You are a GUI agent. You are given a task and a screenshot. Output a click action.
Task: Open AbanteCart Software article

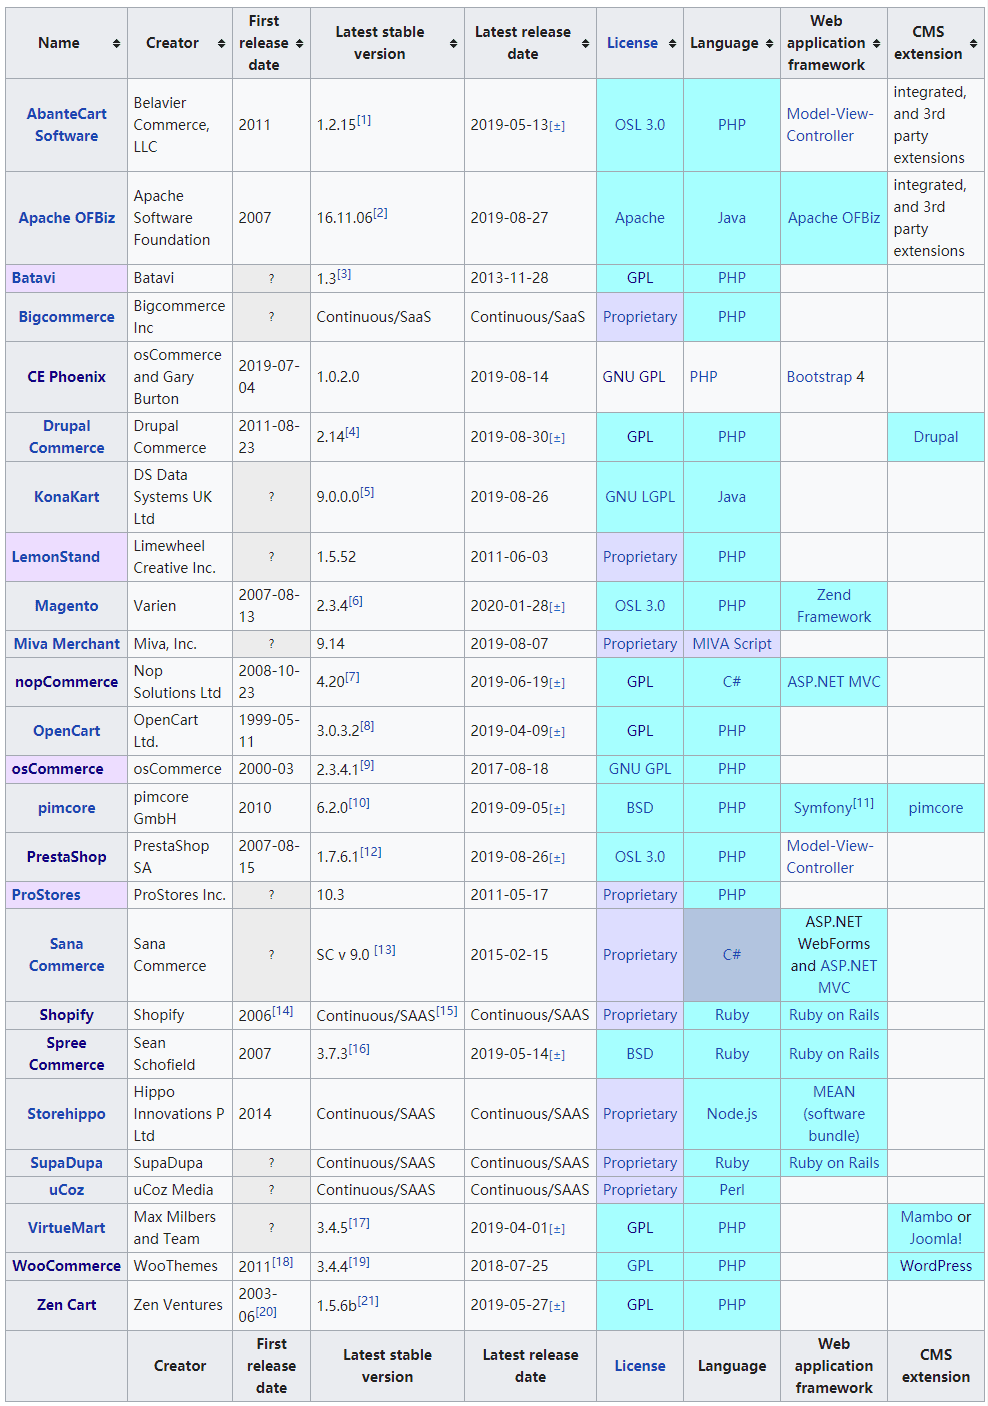(67, 125)
